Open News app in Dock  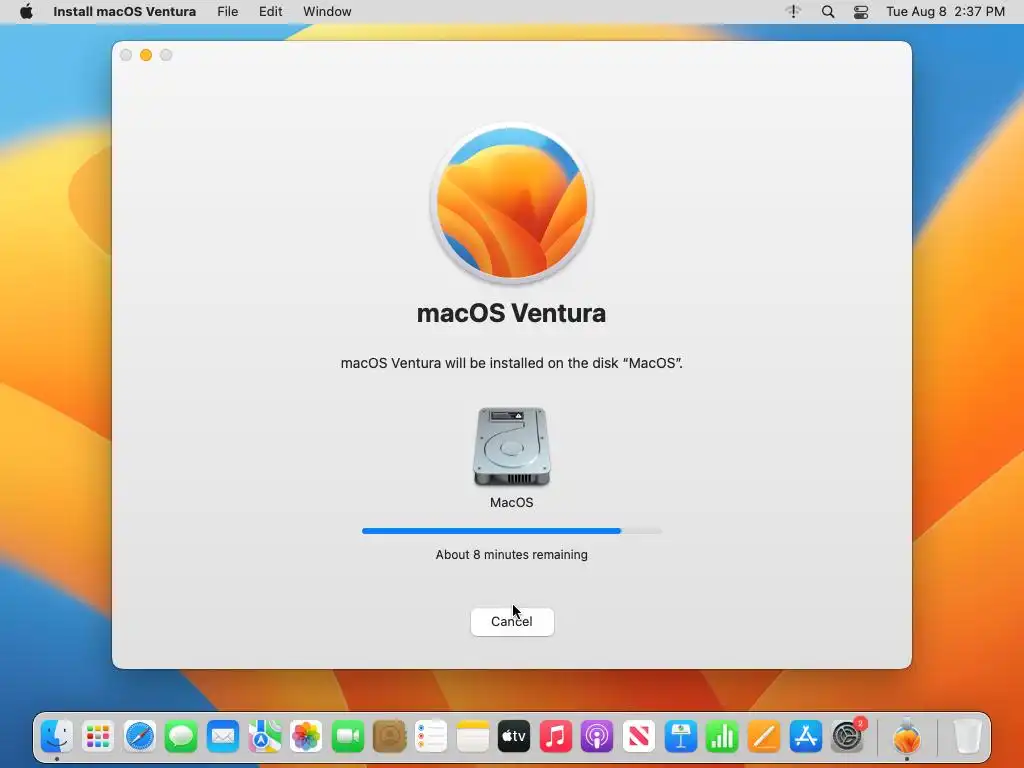point(639,737)
